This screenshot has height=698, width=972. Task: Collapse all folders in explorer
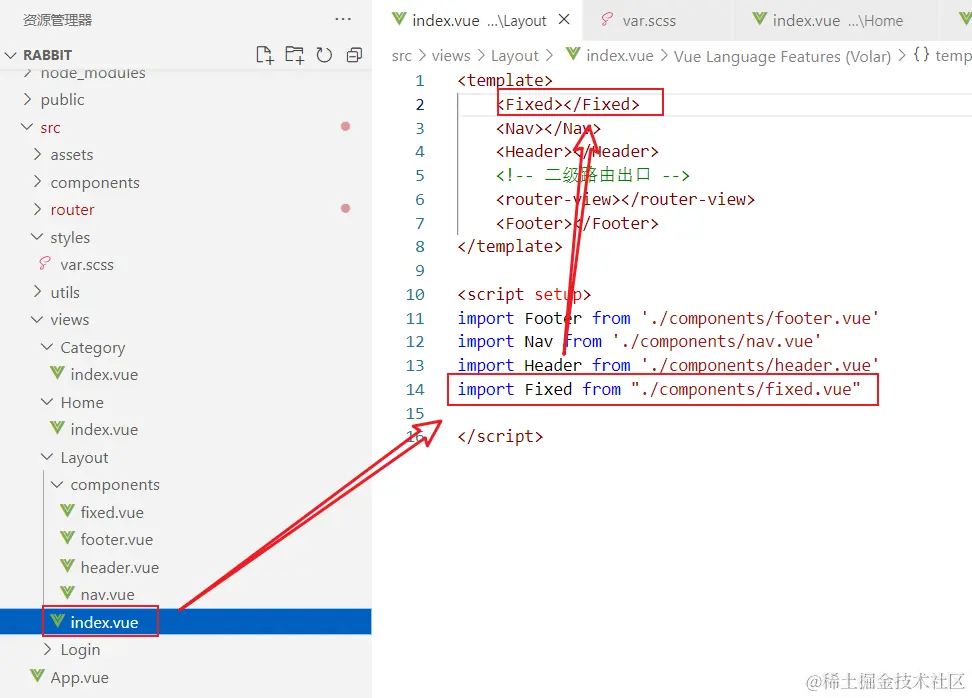pos(354,55)
